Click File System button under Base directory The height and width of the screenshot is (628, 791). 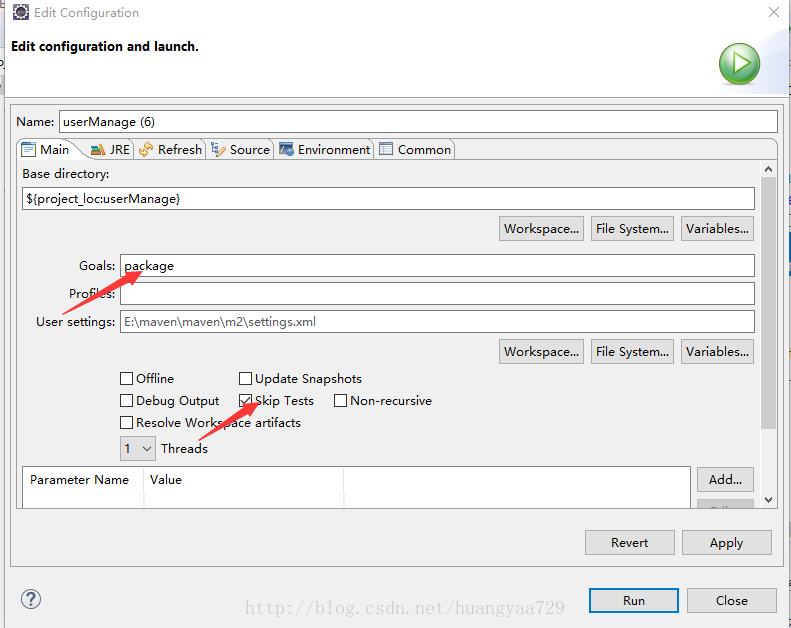(632, 229)
